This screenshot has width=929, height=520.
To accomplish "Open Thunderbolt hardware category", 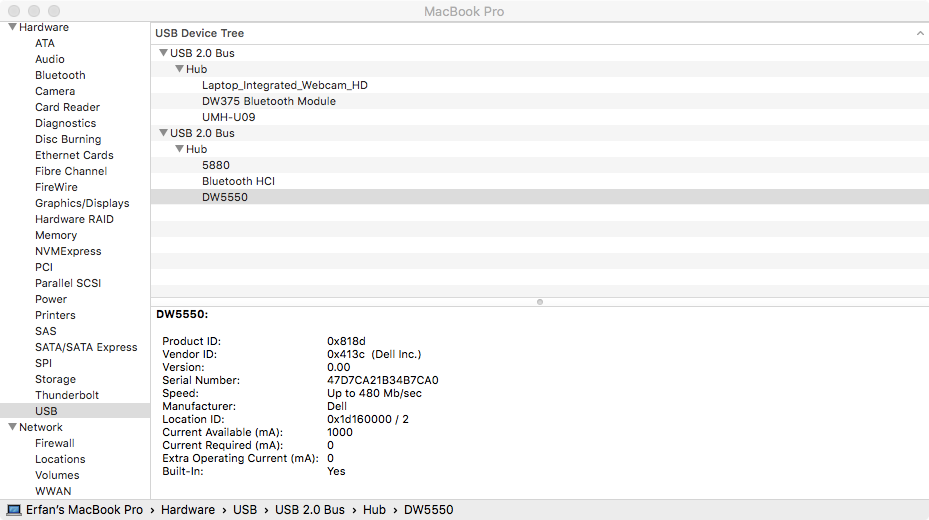I will point(67,395).
